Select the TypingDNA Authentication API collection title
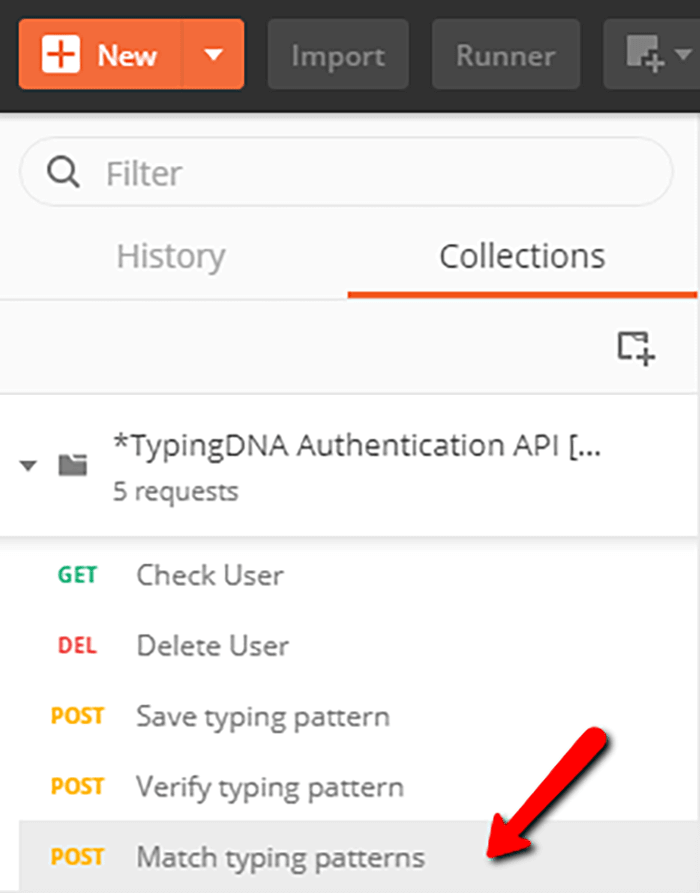Screen dimensions: 700x893 [357, 445]
